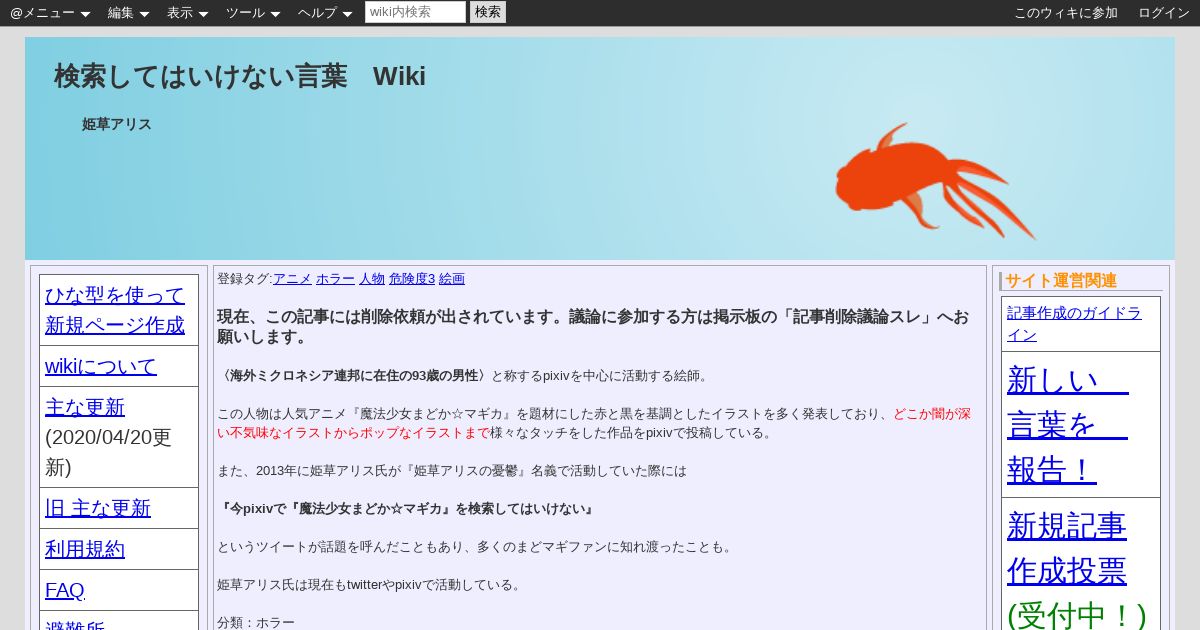Click the 分類：ホラー classification line
1200x630 pixels.
pyautogui.click(x=256, y=622)
